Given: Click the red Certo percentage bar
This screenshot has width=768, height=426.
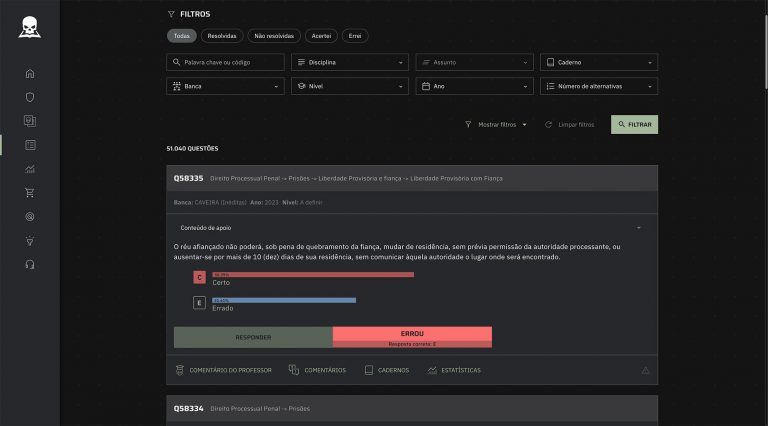Looking at the screenshot, I should click(x=312, y=274).
